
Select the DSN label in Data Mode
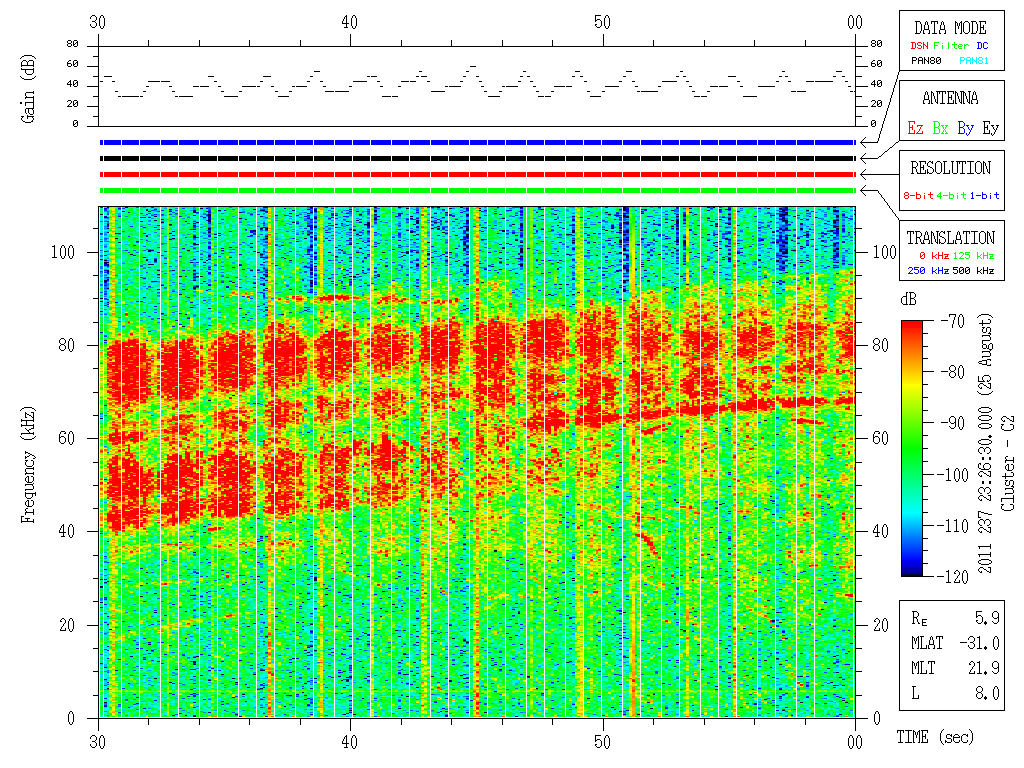point(917,45)
